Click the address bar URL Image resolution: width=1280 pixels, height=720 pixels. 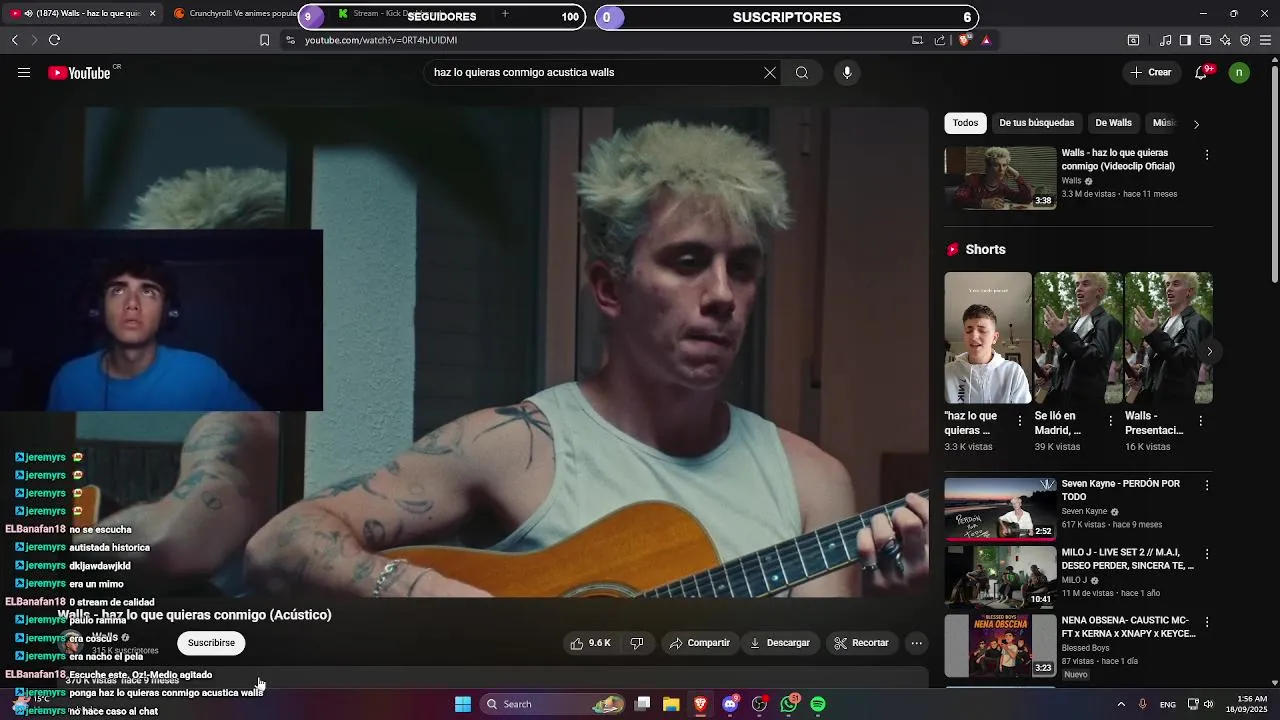[x=381, y=40]
